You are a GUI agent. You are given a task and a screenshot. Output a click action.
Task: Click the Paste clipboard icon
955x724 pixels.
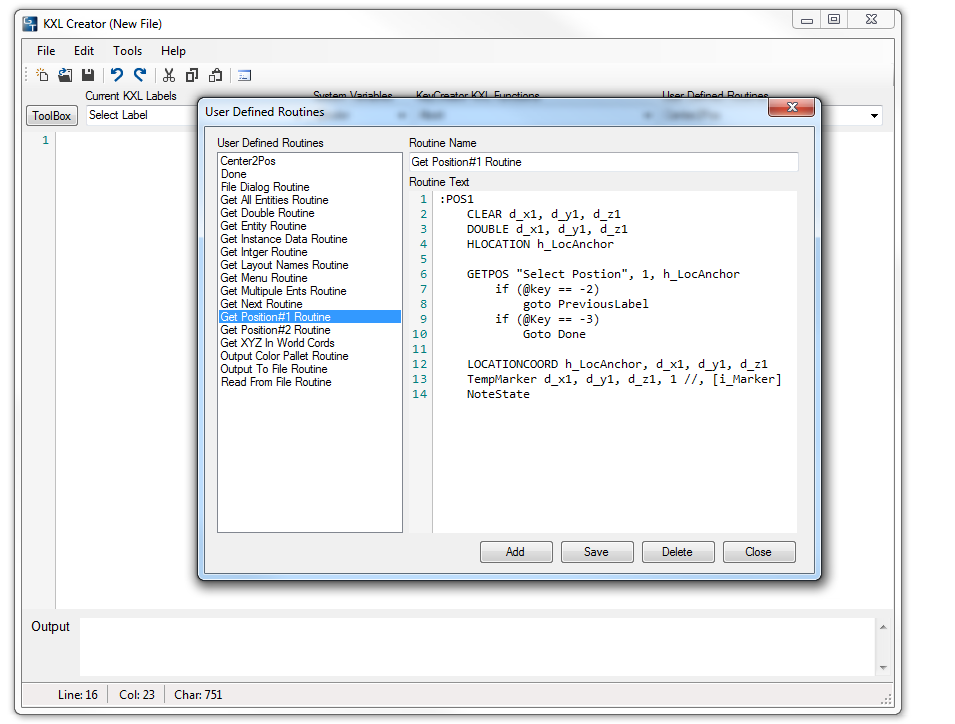215,75
